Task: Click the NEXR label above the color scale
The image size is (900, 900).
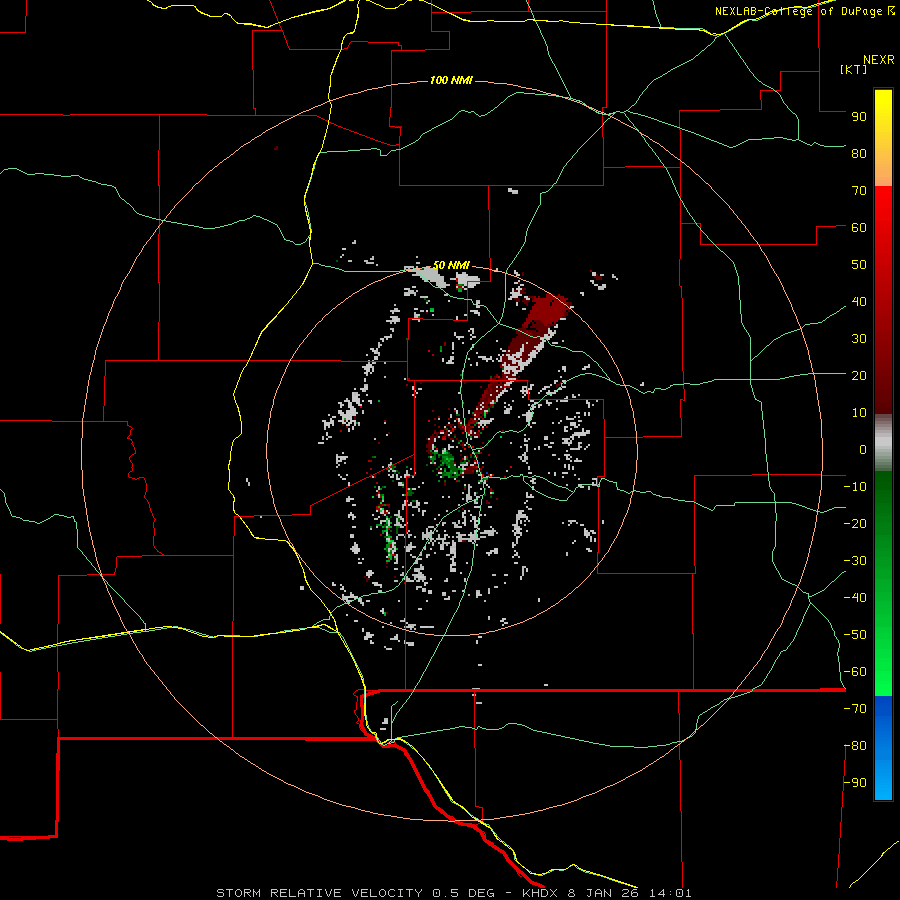Action: click(879, 60)
